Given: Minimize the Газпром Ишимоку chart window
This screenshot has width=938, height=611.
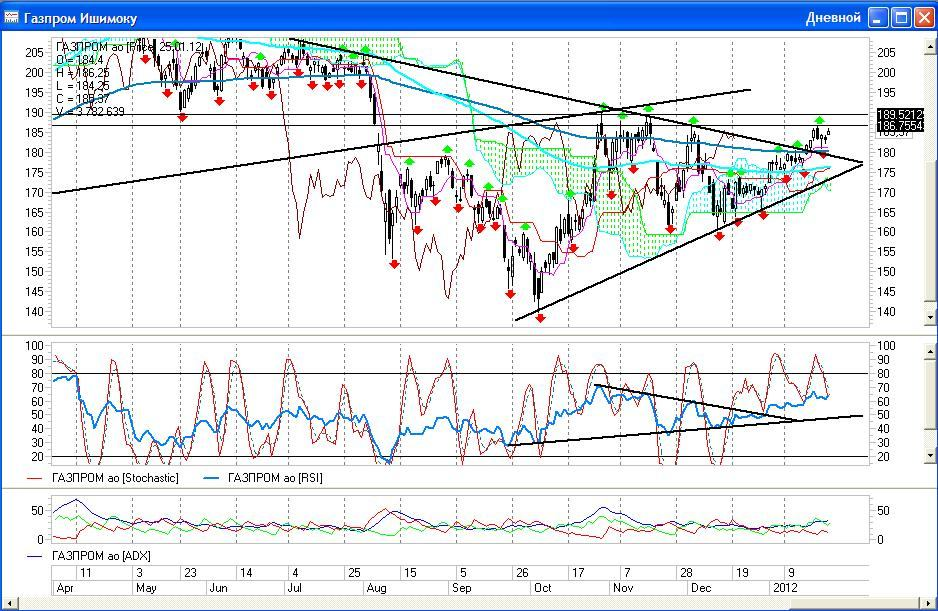Looking at the screenshot, I should coord(878,17).
